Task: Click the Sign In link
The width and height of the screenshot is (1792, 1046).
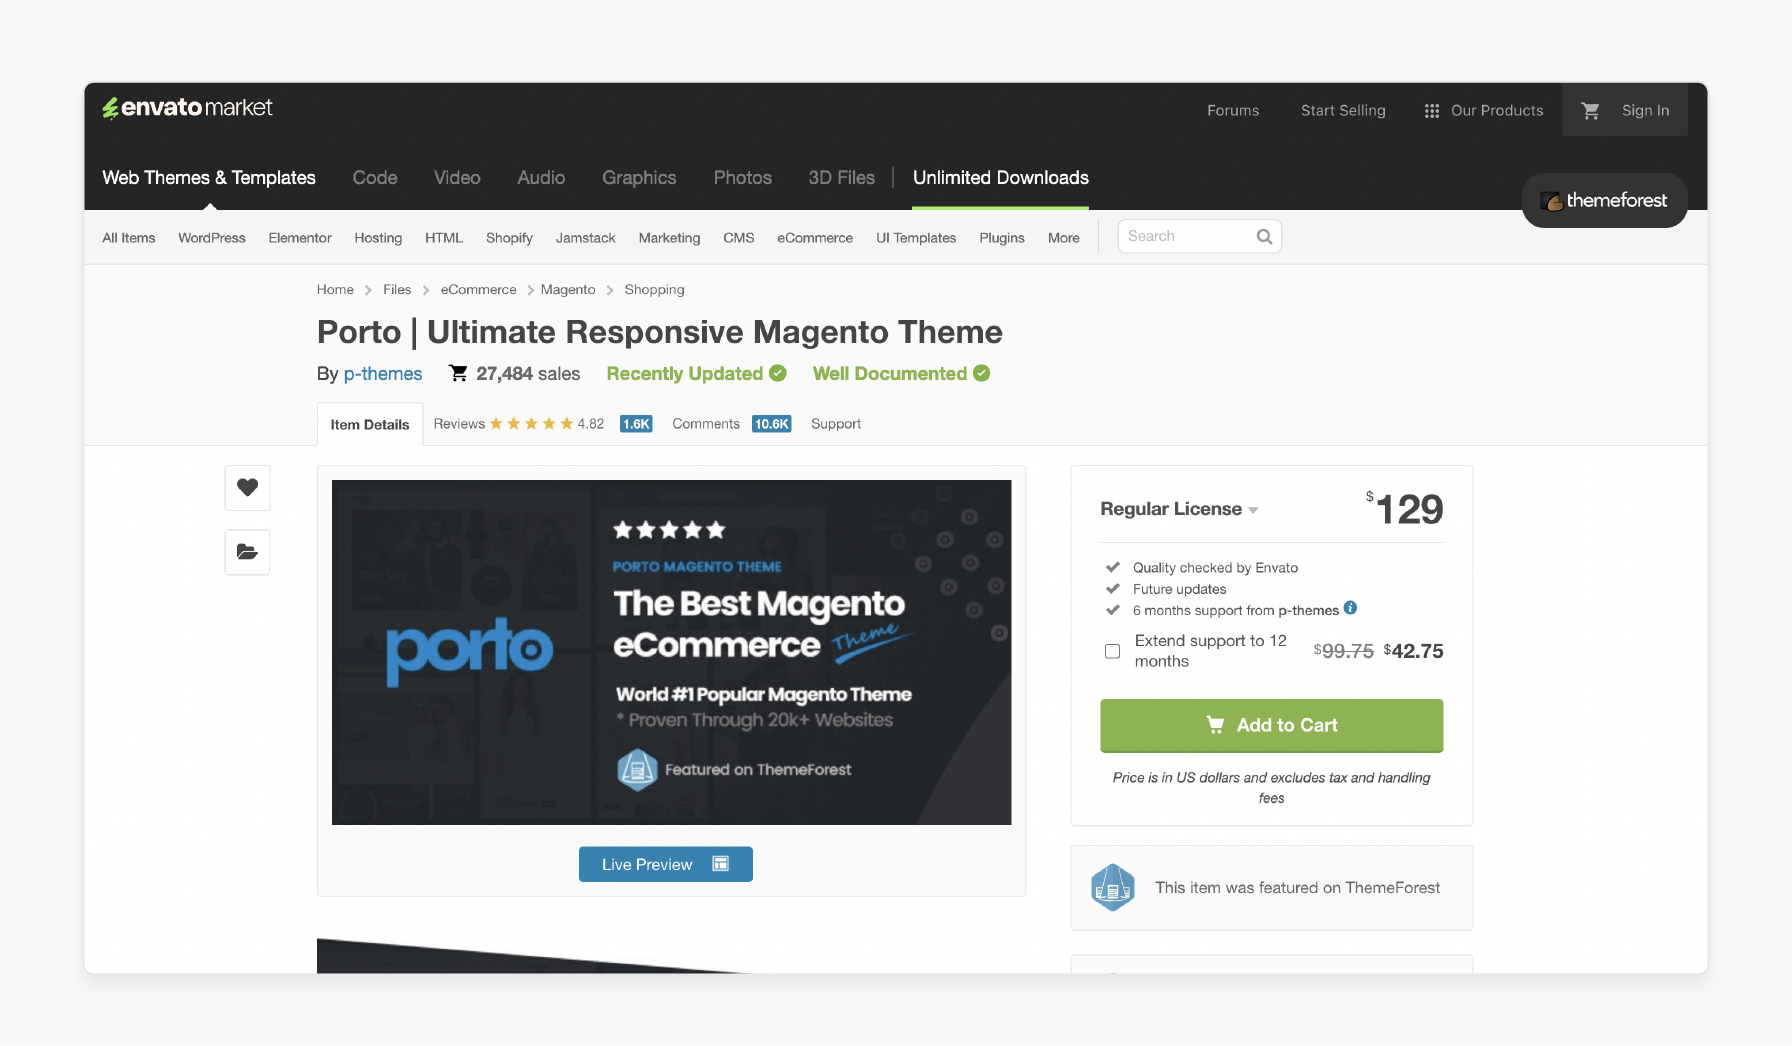Action: (x=1646, y=111)
